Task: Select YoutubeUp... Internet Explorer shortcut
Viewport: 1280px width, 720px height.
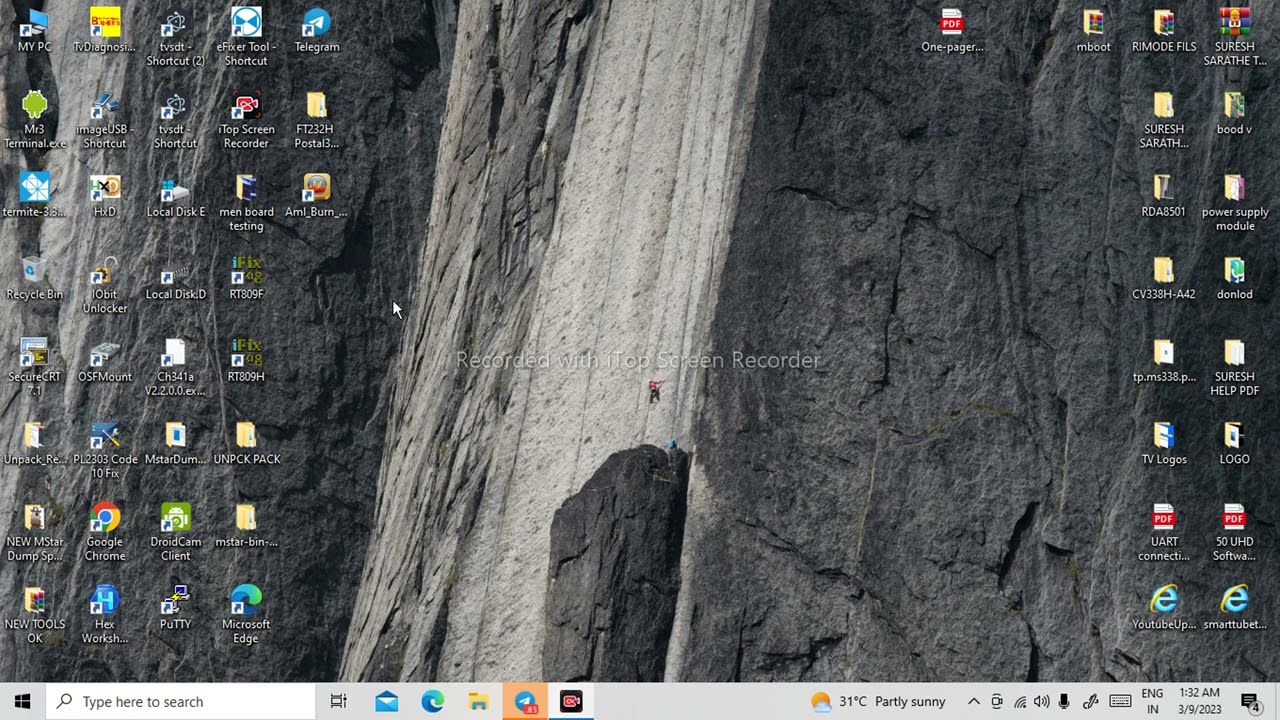Action: point(1164,608)
